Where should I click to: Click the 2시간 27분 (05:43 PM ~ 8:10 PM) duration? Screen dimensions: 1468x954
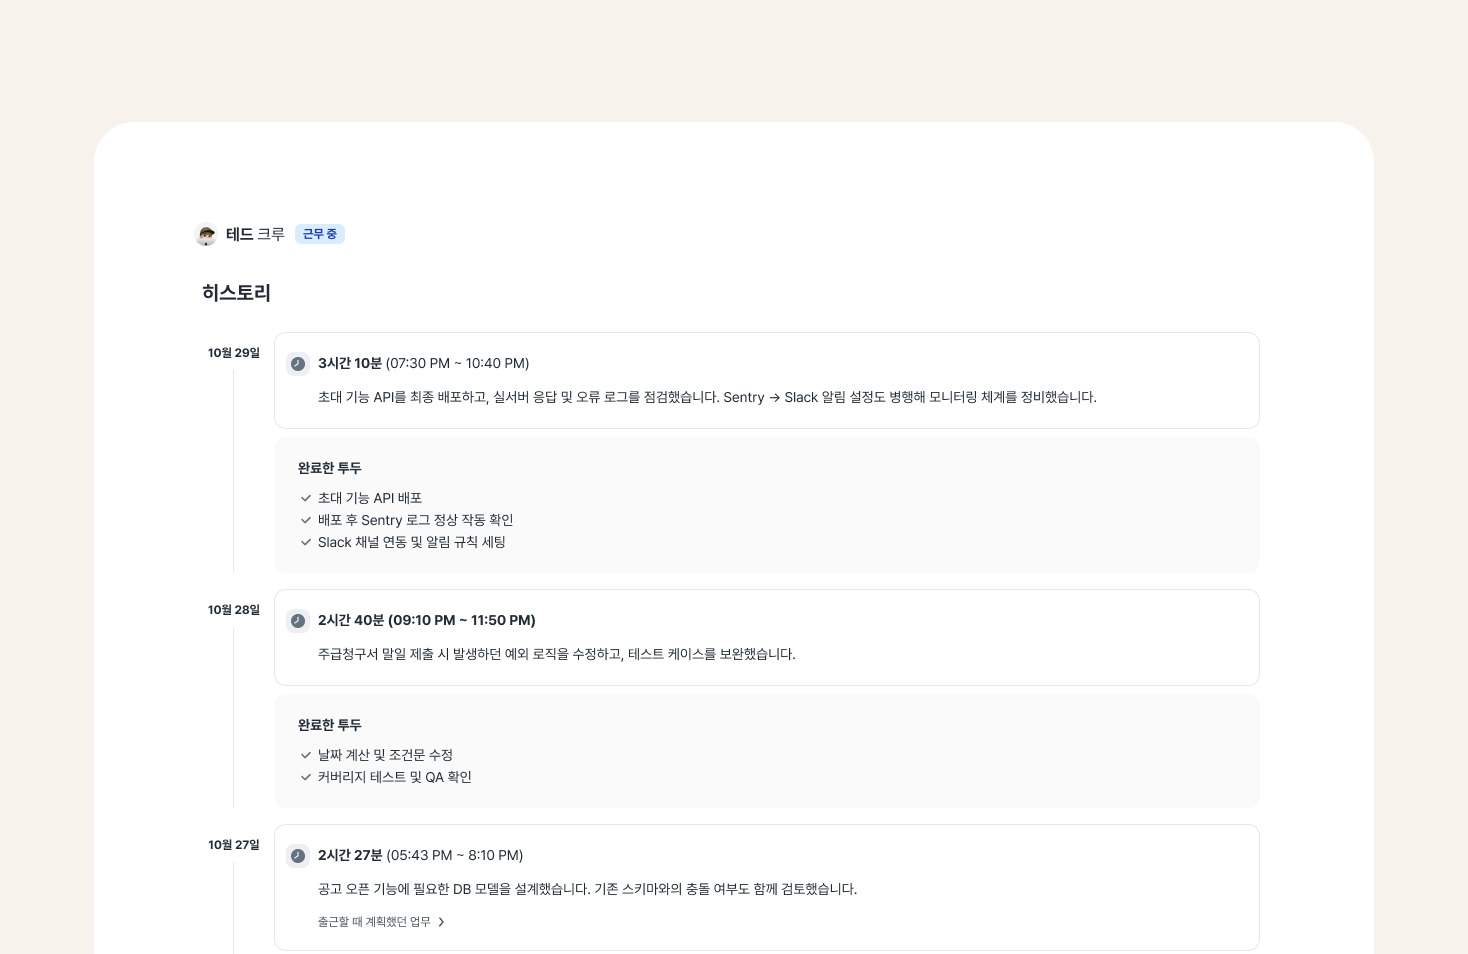coord(421,855)
